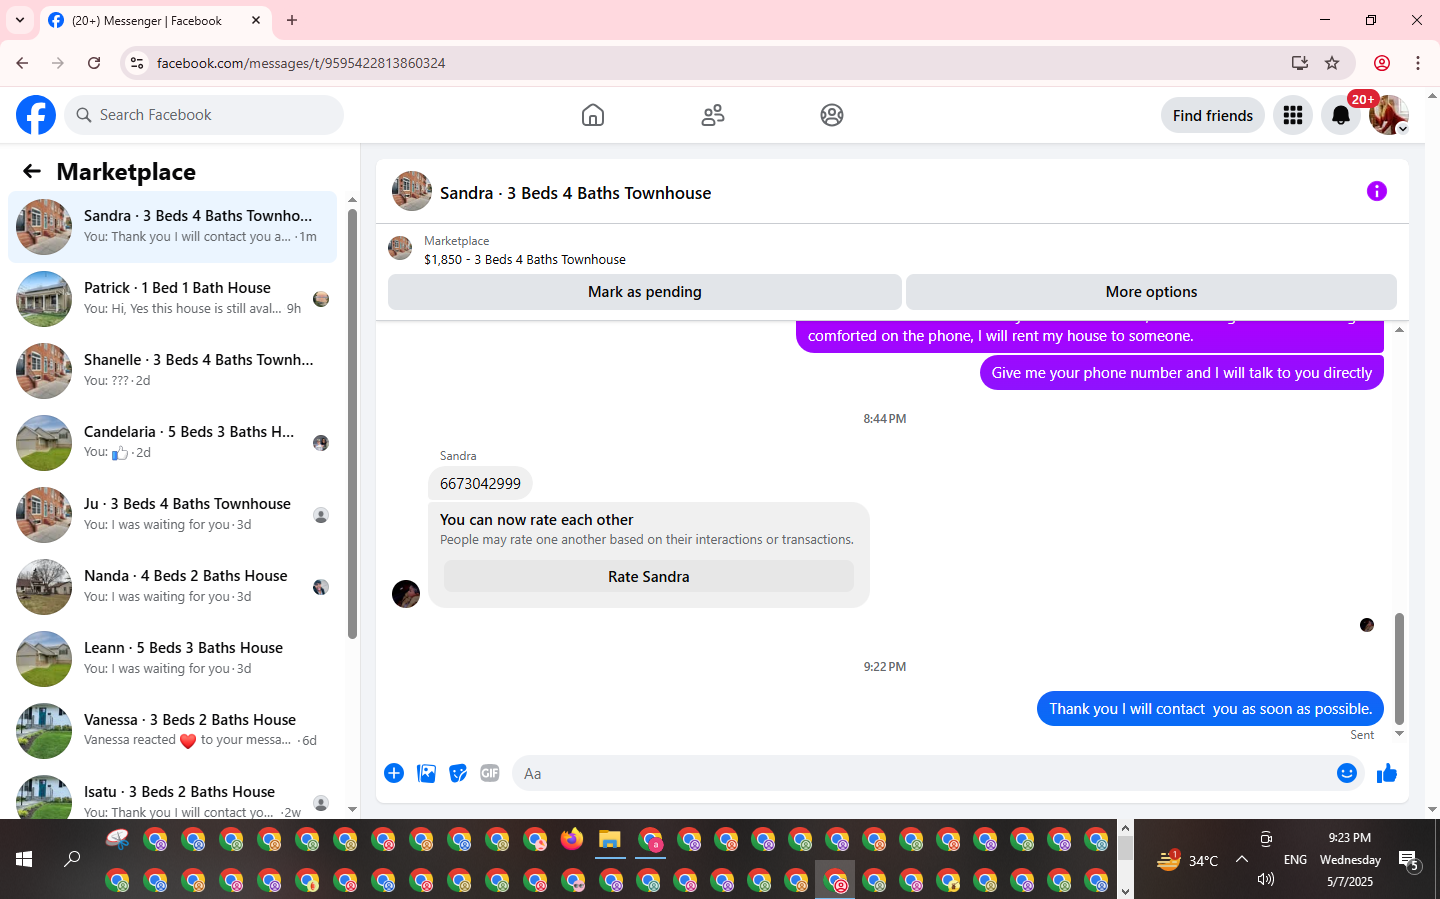This screenshot has height=899, width=1440.
Task: Open Leann 5 Beds 3 Baths House chat
Action: pyautogui.click(x=172, y=659)
